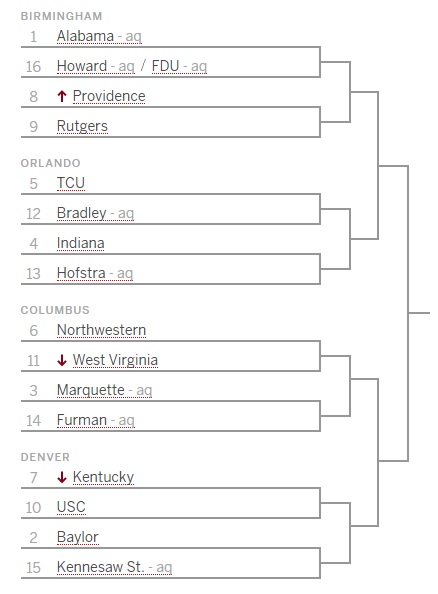Click the USC team name
The width and height of the screenshot is (438, 594).
tap(71, 507)
